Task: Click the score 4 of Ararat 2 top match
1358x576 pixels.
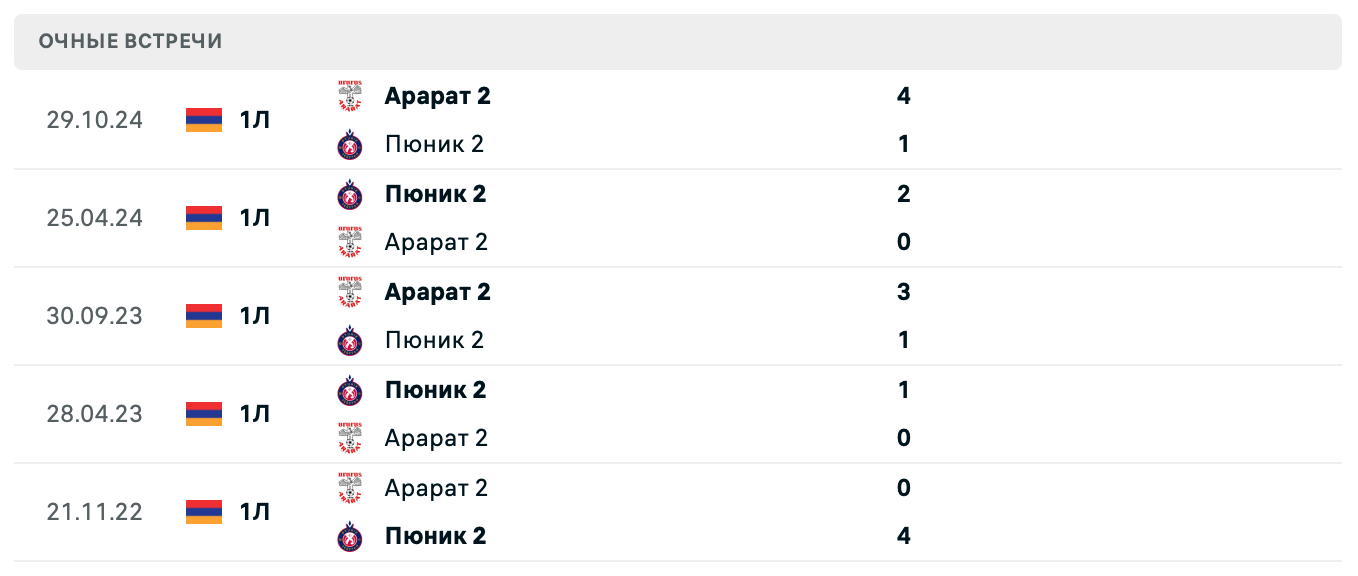Action: [903, 96]
